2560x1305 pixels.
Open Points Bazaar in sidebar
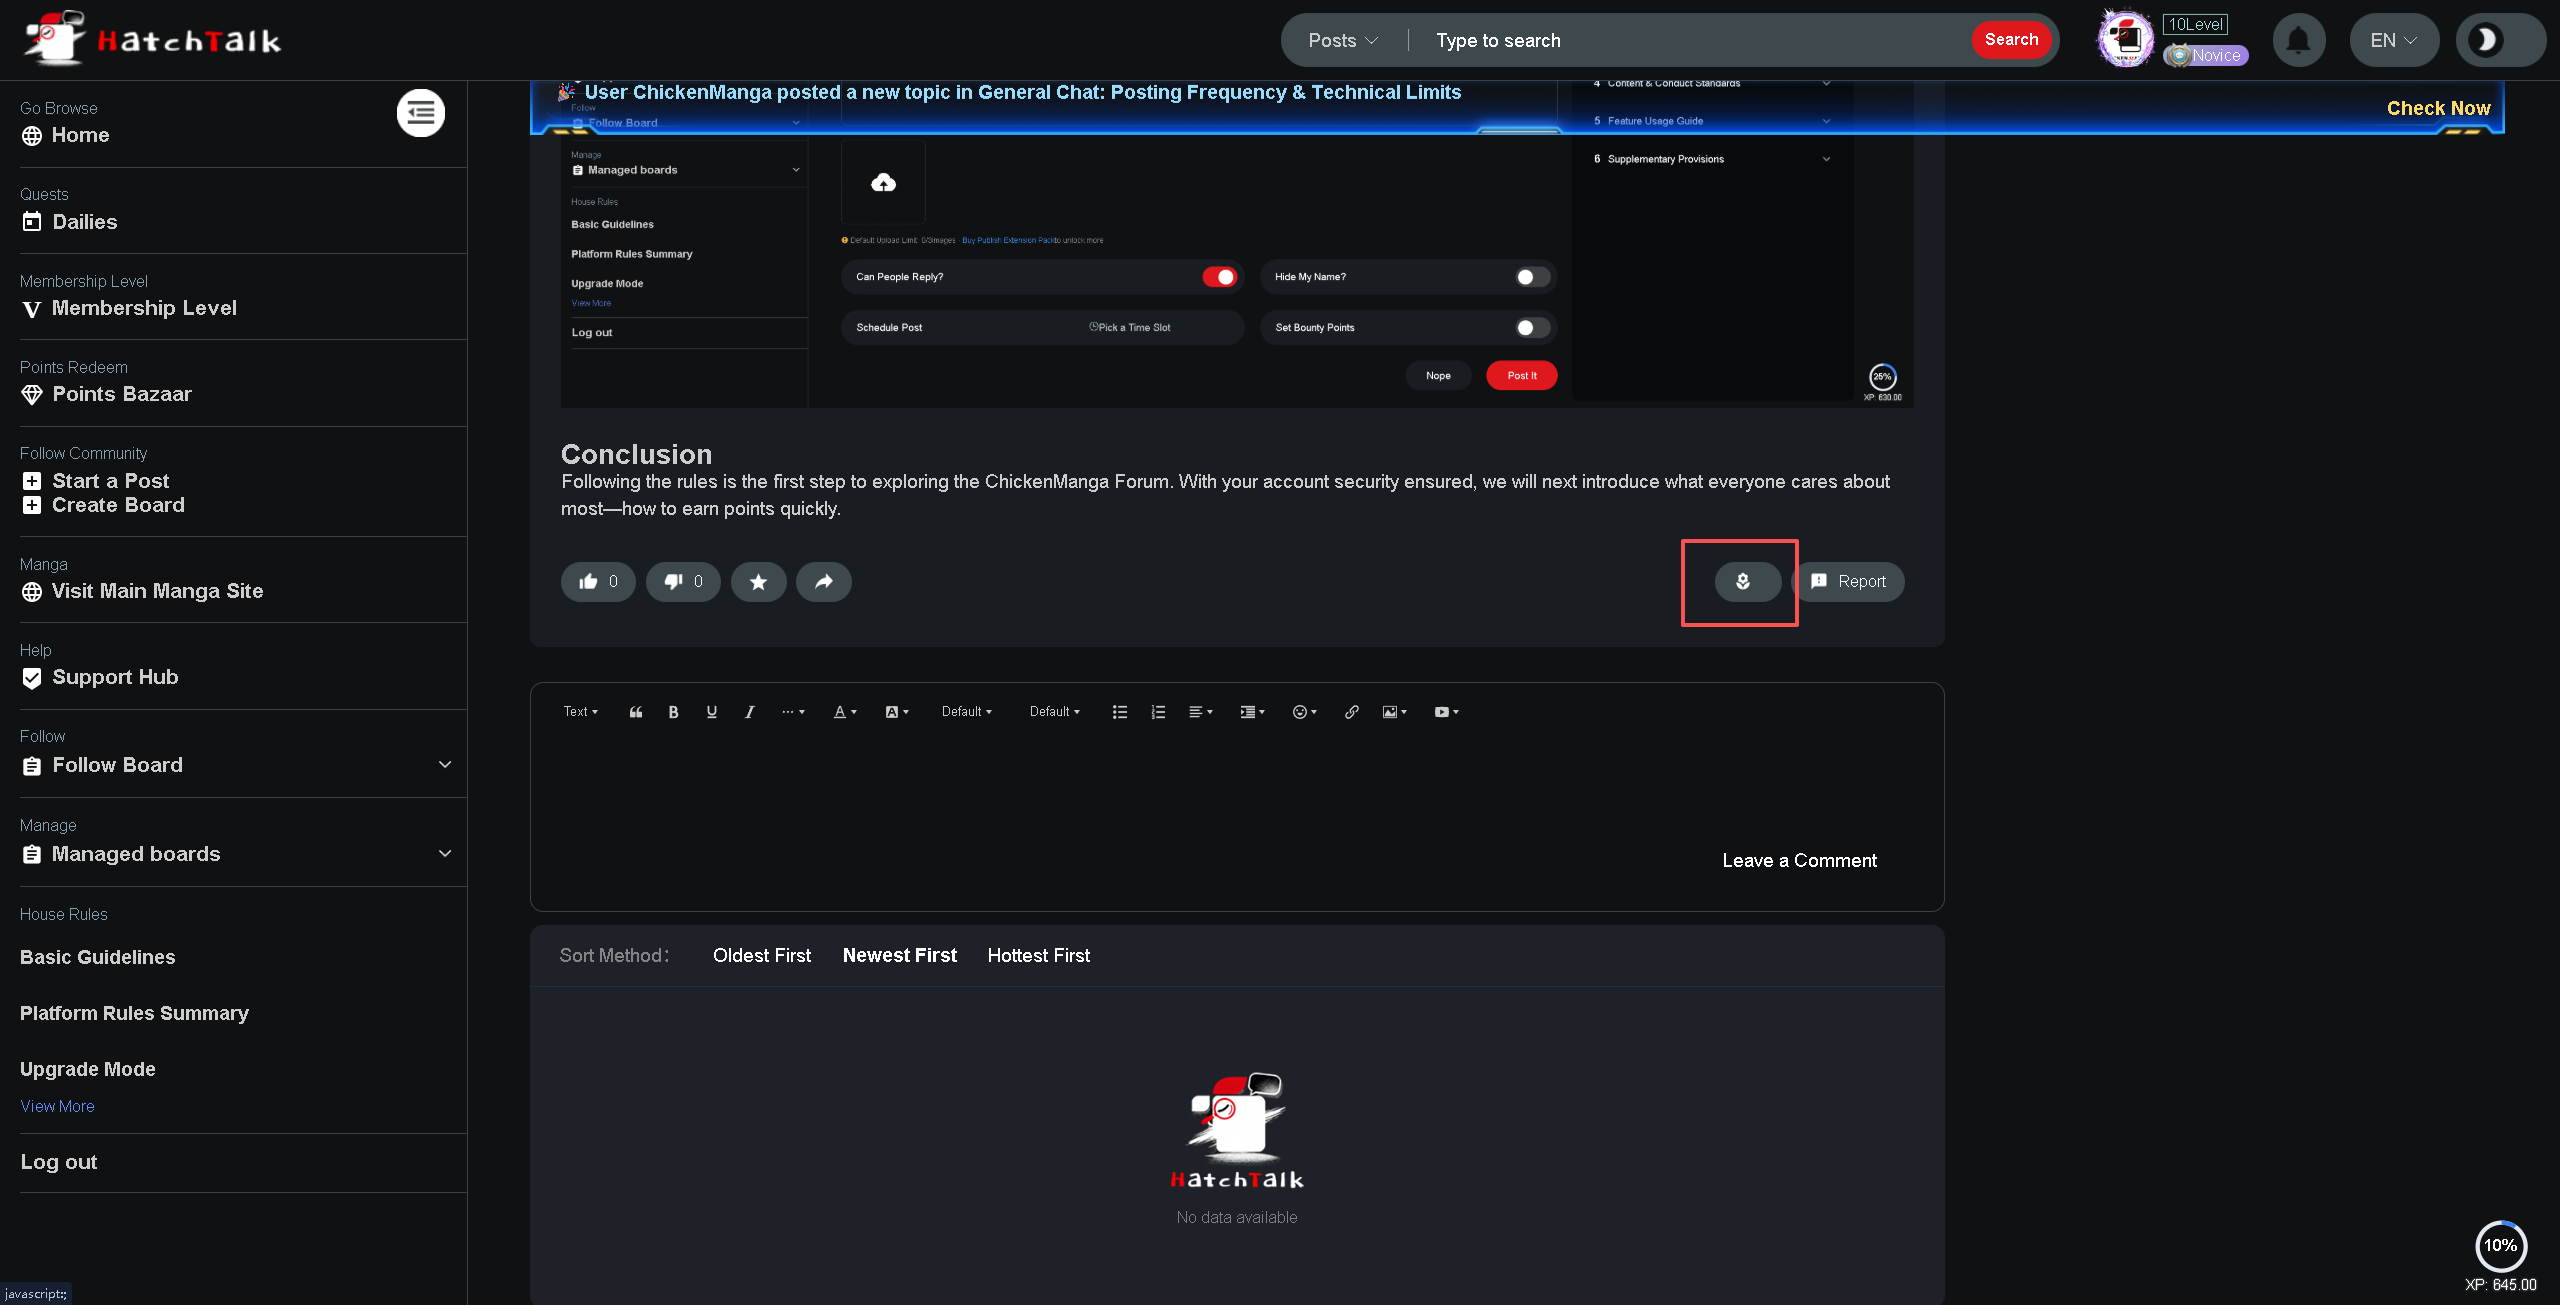tap(121, 394)
